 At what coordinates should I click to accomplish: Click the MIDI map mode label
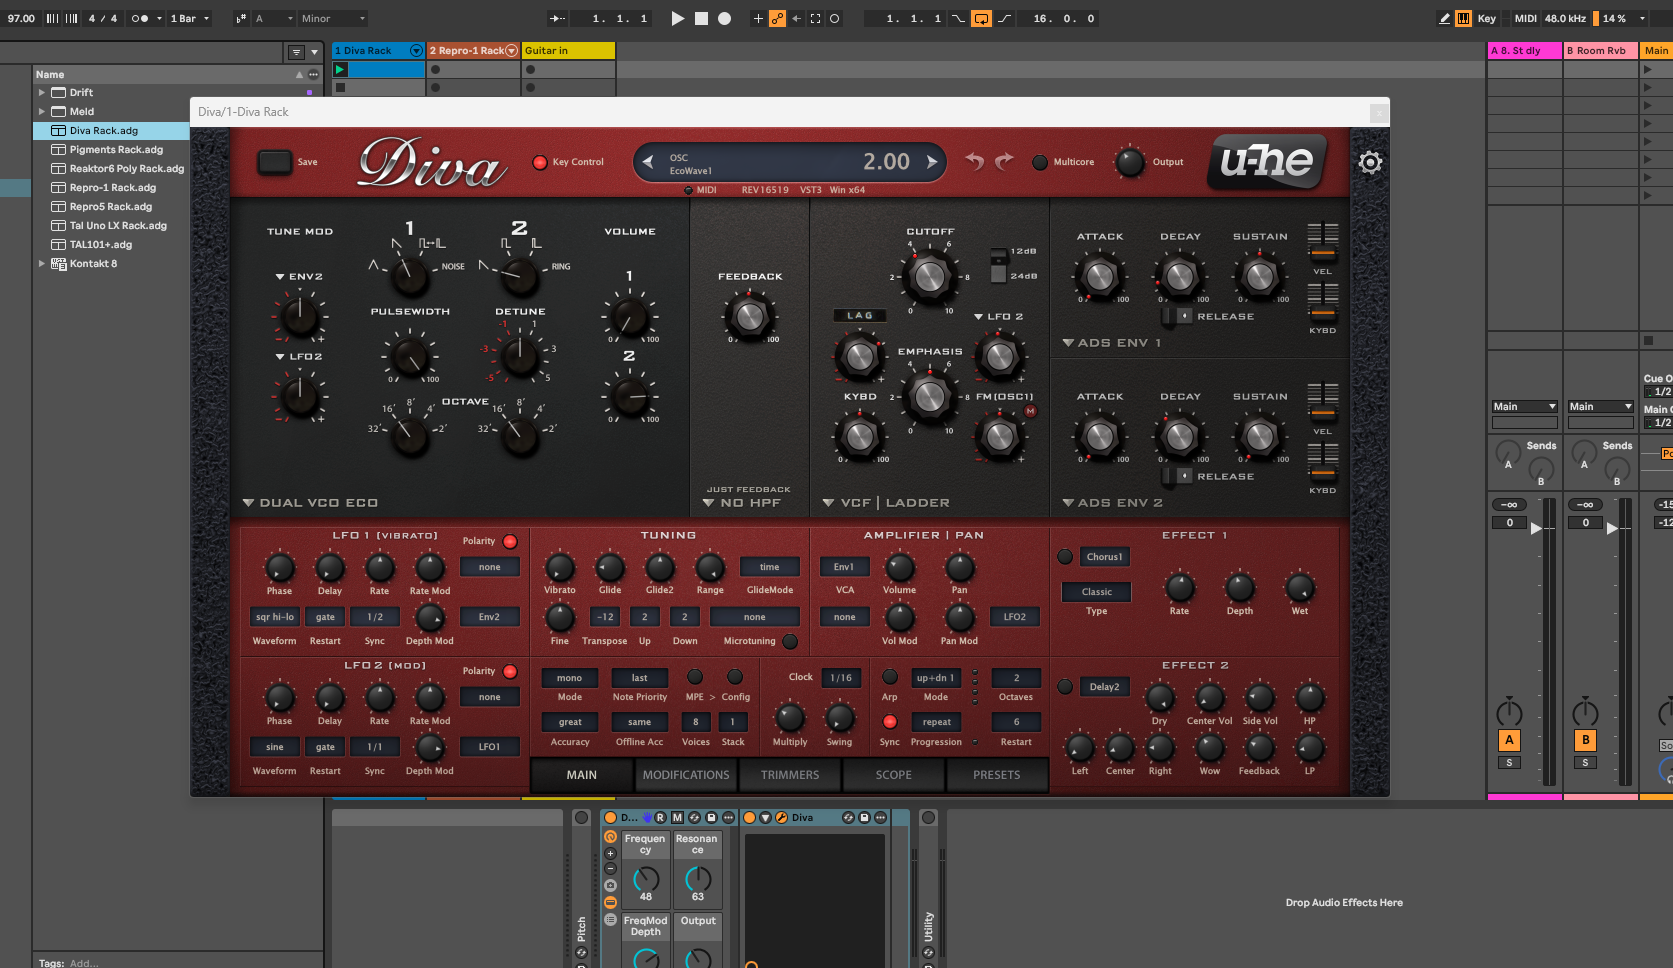1525,18
